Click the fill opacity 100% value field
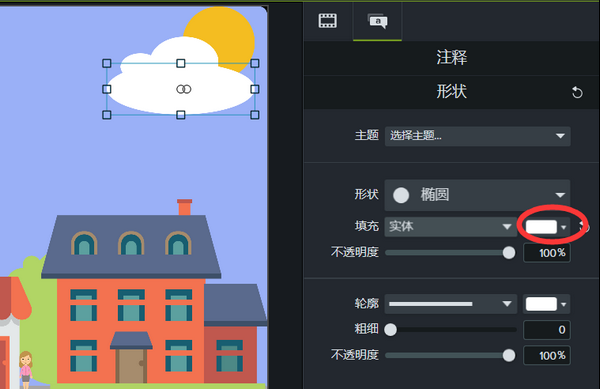The height and width of the screenshot is (389, 600). coord(547,253)
